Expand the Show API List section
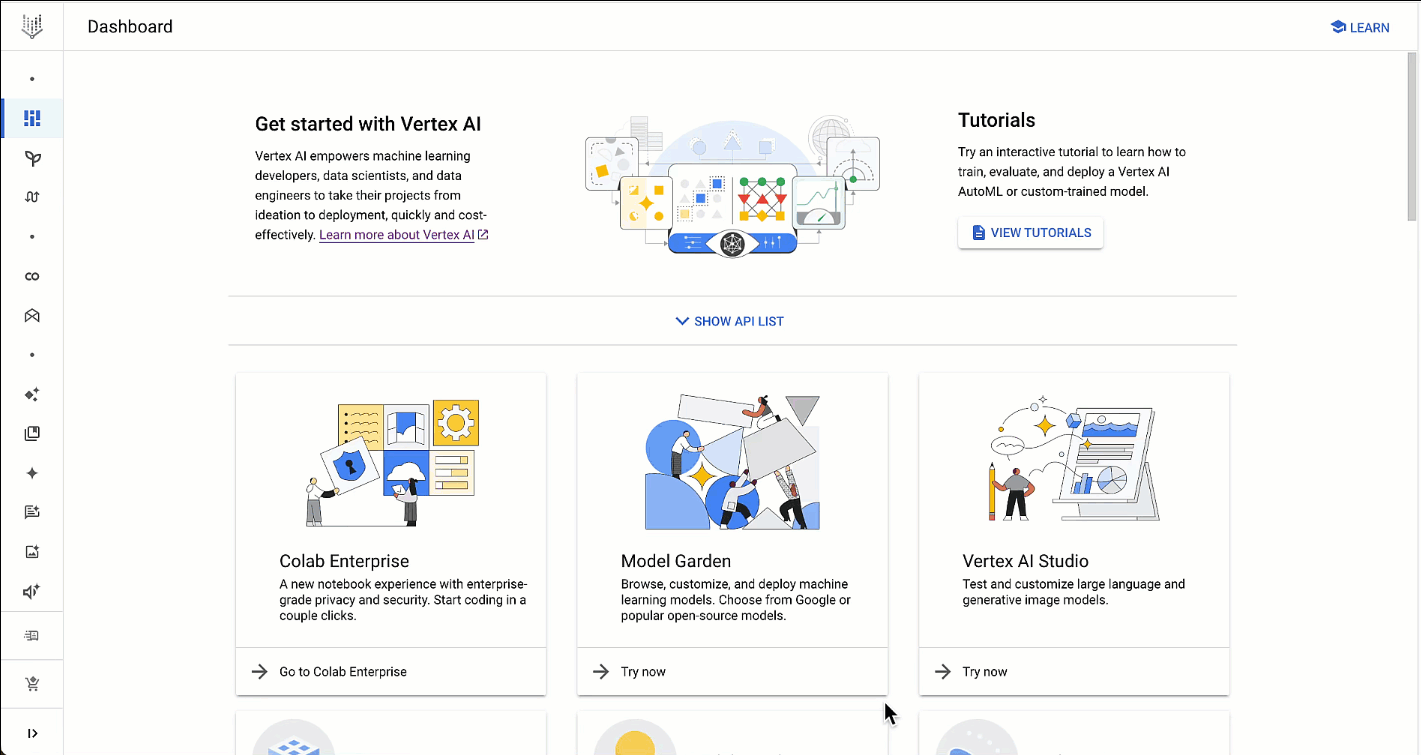Screen dimensions: 1421x755 (x=729, y=320)
